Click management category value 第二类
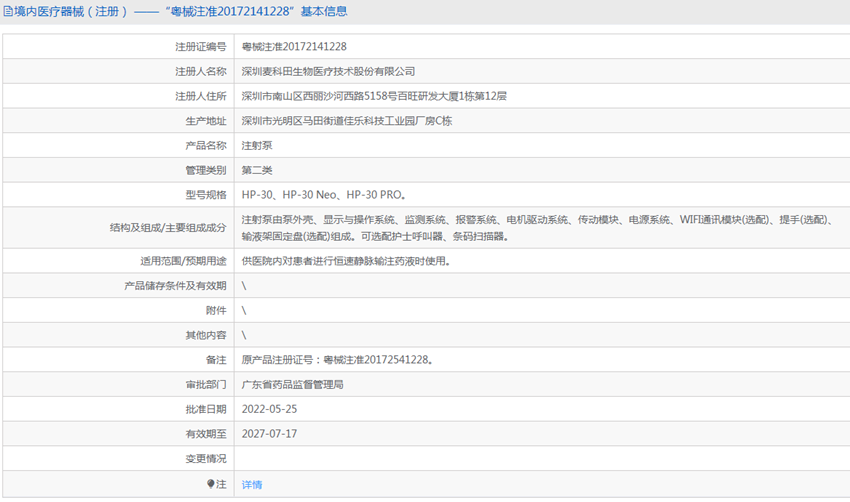This screenshot has height=502, width=850. click(256, 170)
